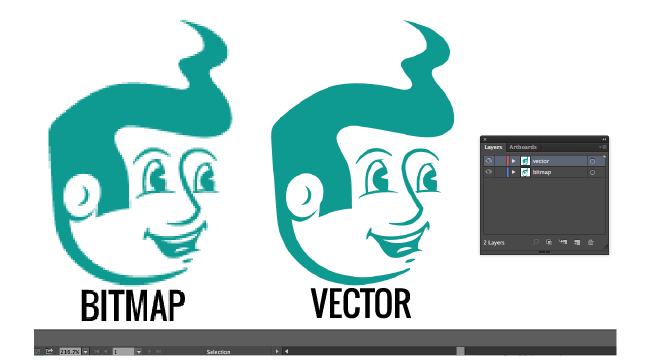Select the pixelated bitmap boy artwork

pyautogui.click(x=140, y=153)
